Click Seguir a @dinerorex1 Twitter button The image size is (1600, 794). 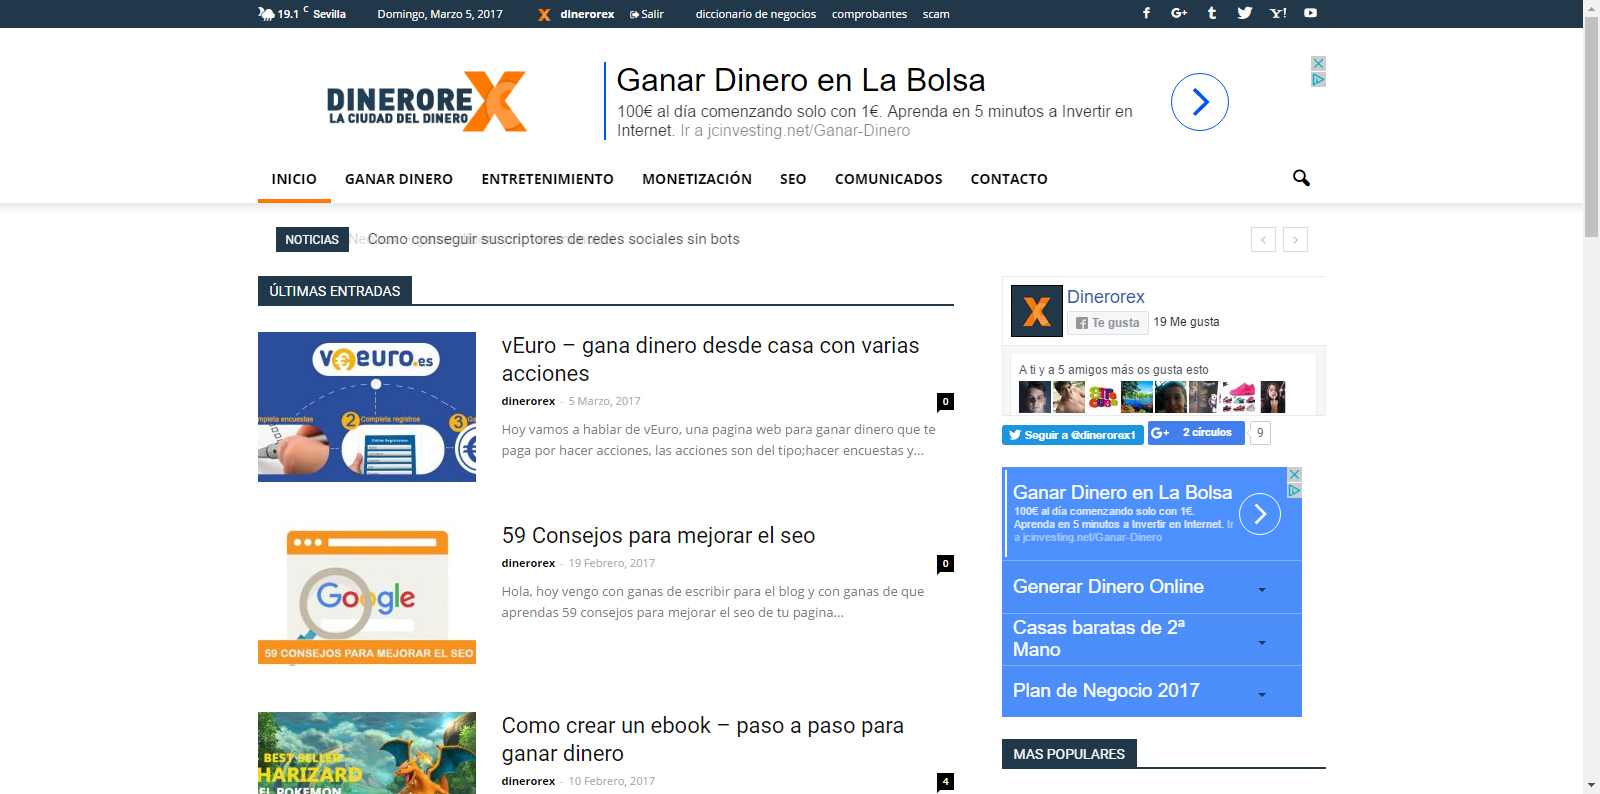pyautogui.click(x=1073, y=435)
